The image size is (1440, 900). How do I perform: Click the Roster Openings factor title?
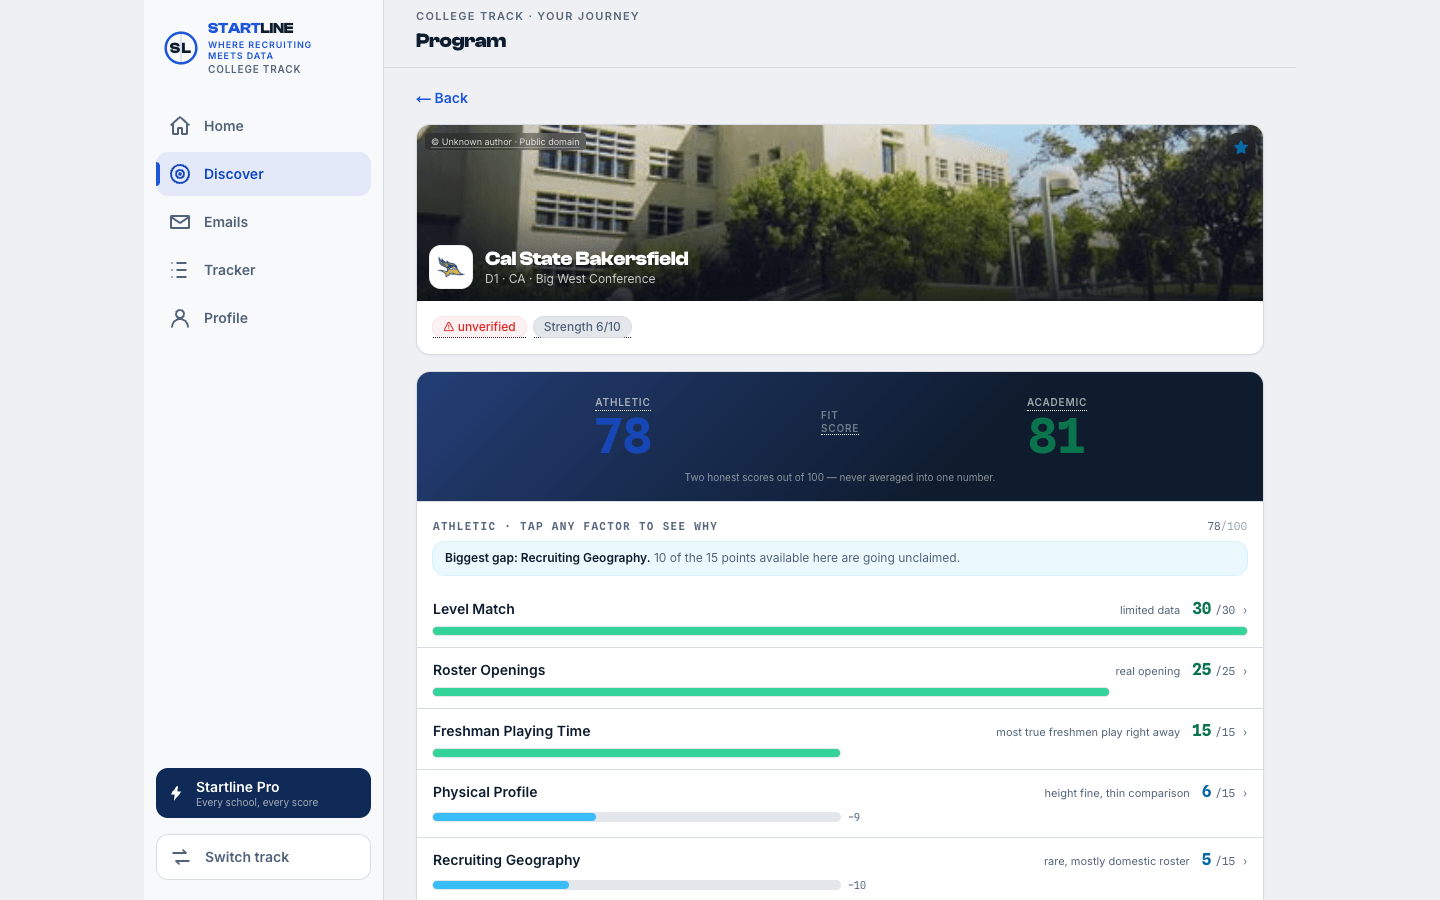point(489,670)
